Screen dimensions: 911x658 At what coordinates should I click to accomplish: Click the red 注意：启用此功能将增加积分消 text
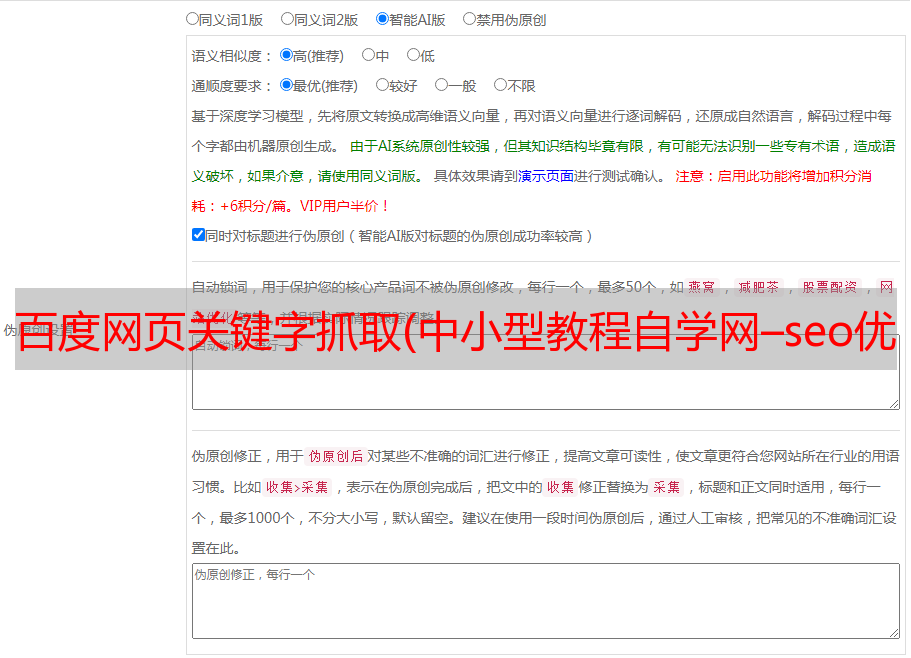[773, 176]
